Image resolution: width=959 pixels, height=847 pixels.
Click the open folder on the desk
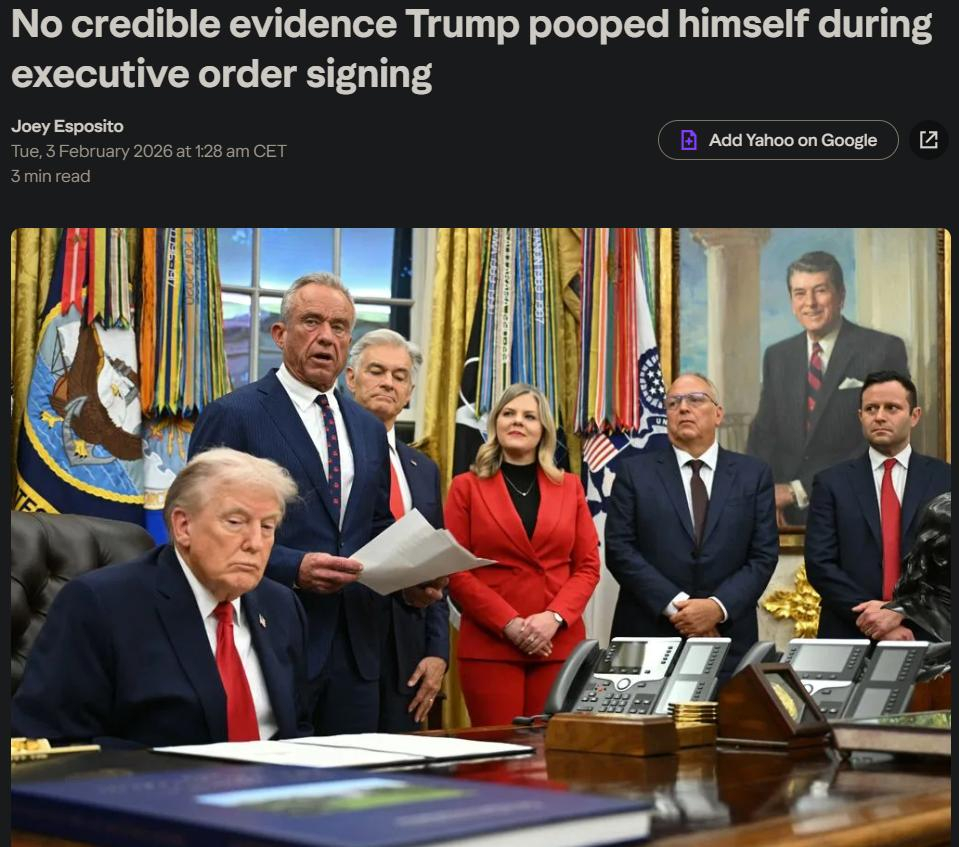pos(342,751)
